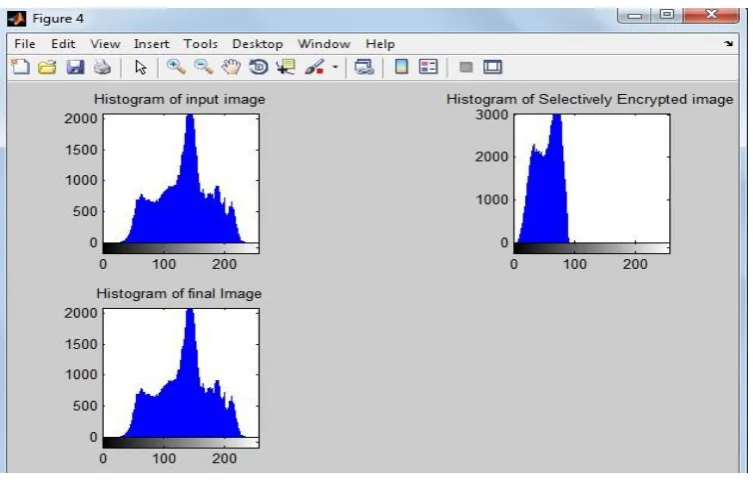753x480 pixels.
Task: Enable the Data Cursor tool
Action: pyautogui.click(x=286, y=67)
